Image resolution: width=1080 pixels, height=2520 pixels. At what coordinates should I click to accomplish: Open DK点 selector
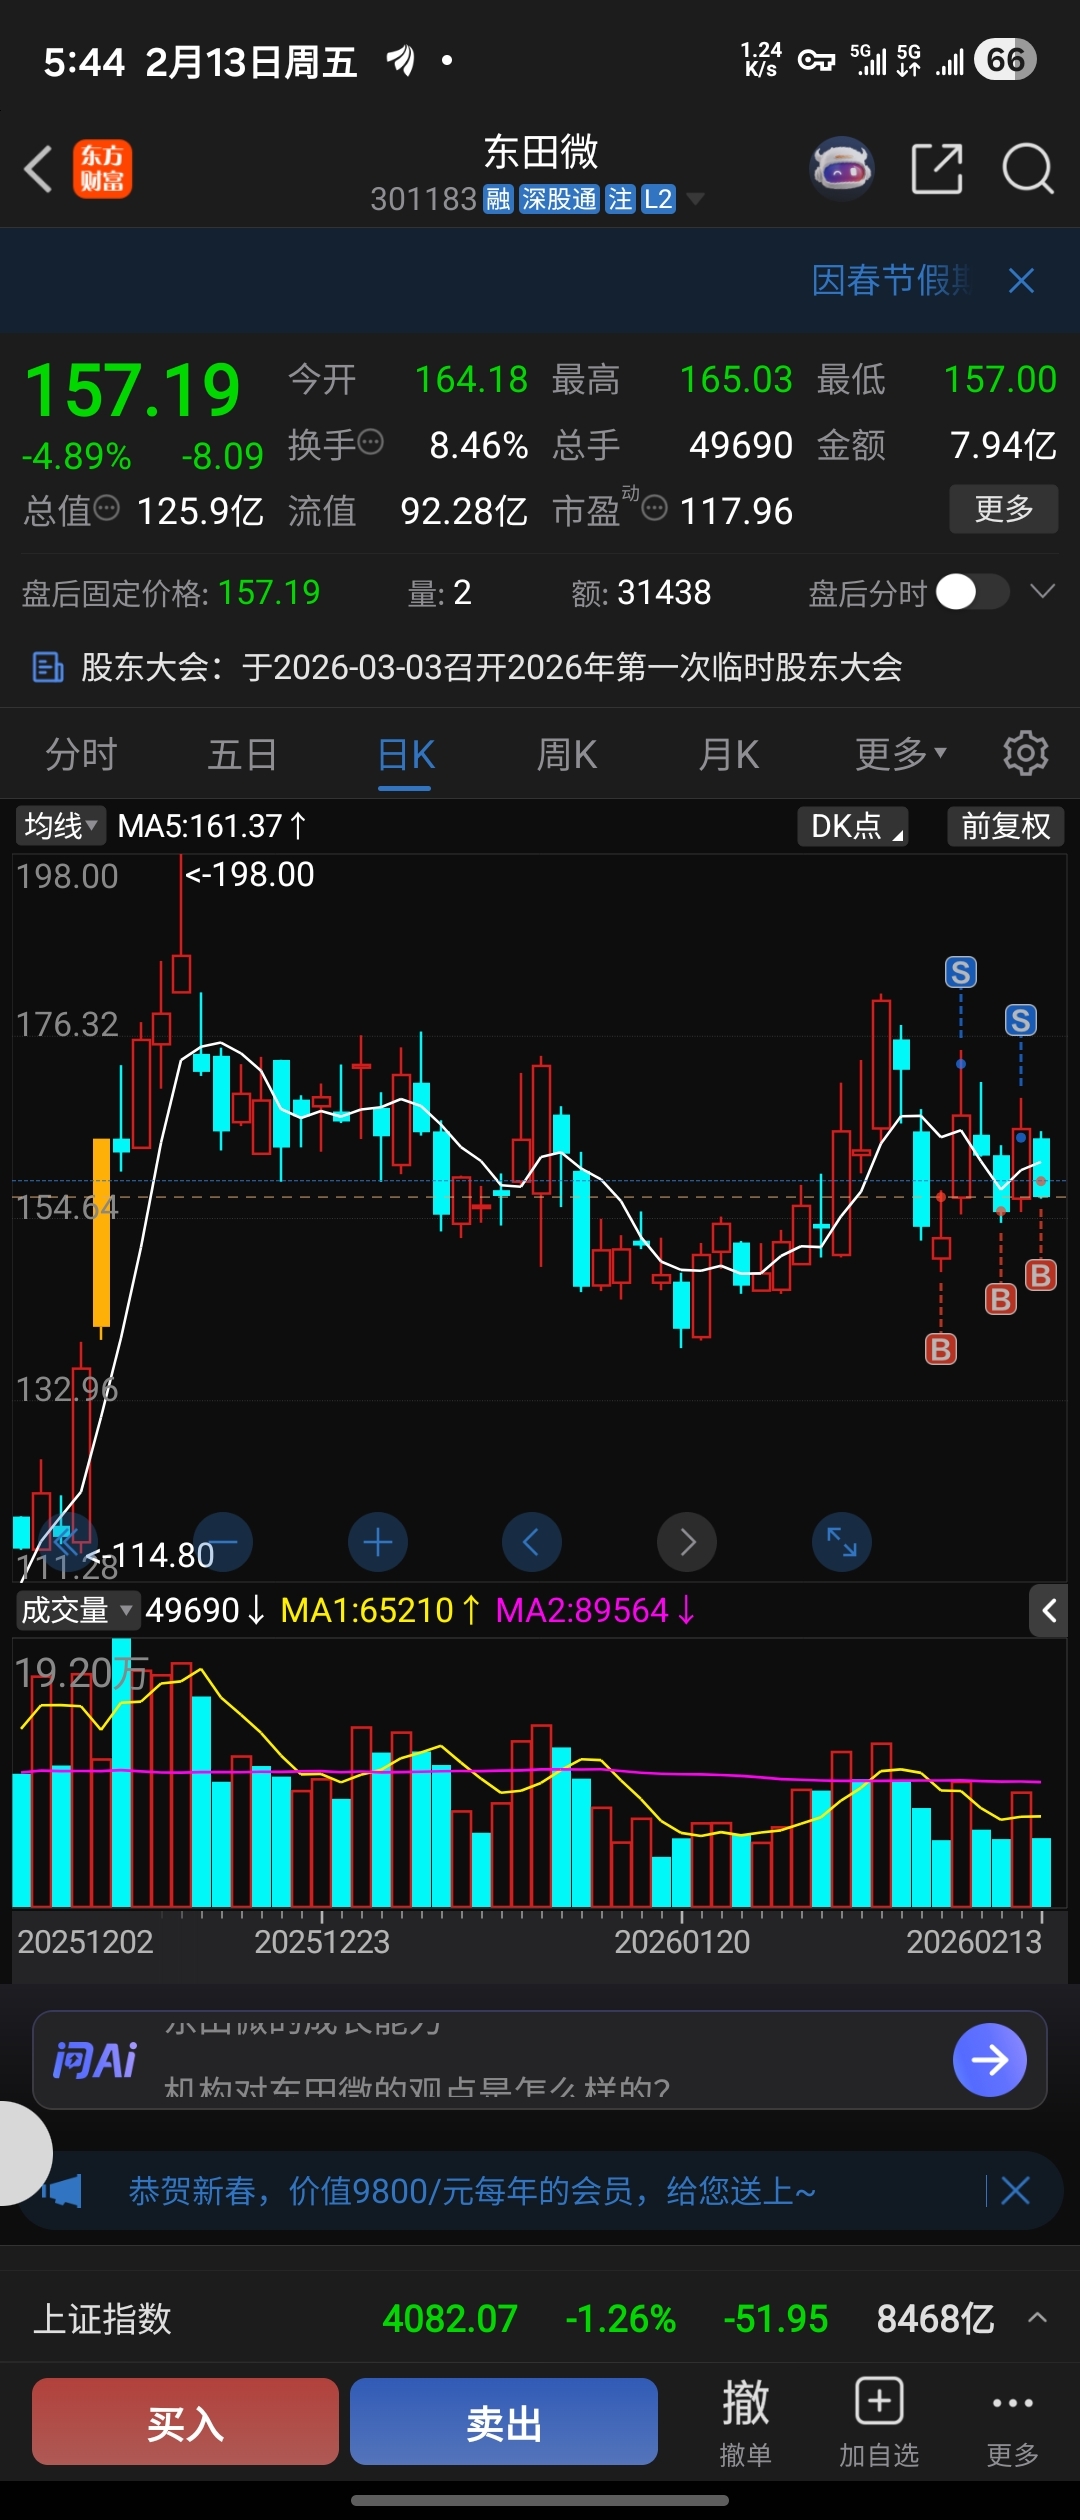[853, 826]
